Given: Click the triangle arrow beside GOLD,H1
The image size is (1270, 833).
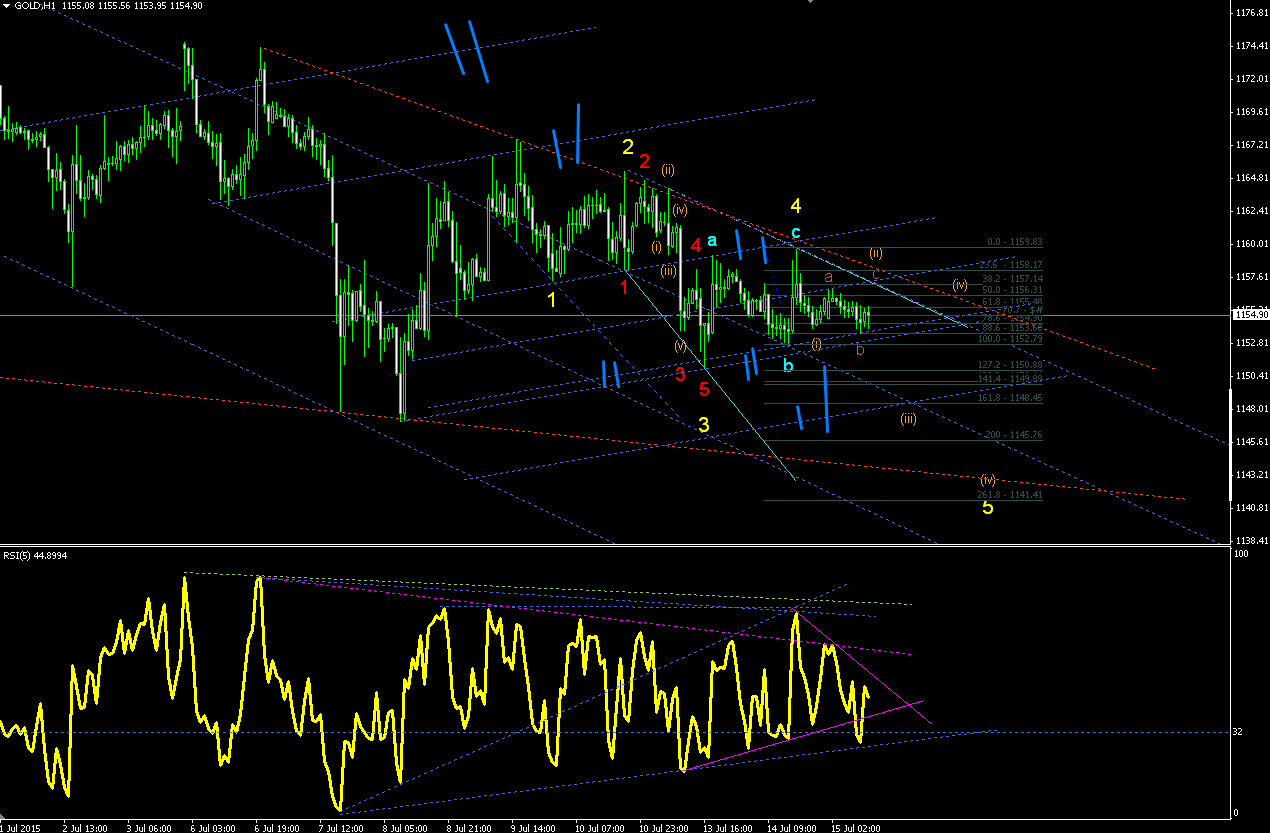Looking at the screenshot, I should click(7, 6).
